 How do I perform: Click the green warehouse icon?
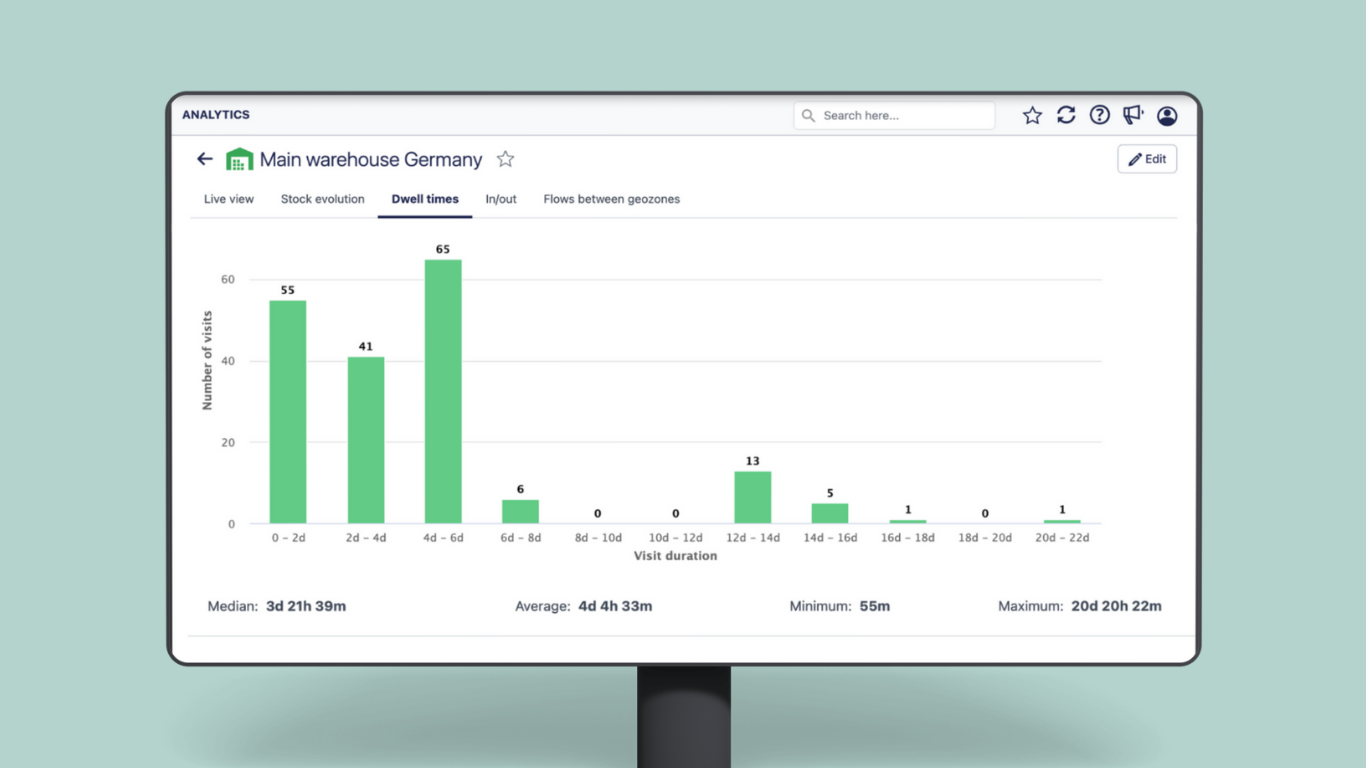[x=239, y=159]
